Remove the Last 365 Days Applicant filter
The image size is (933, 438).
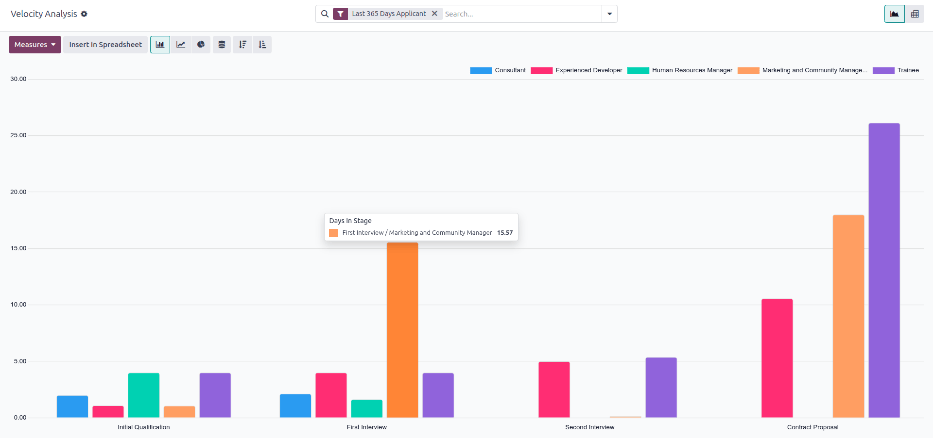435,14
